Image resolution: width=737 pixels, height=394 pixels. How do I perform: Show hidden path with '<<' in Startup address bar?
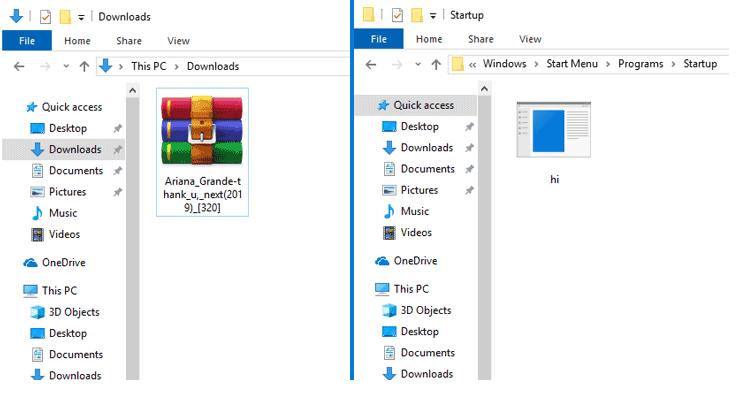point(472,64)
